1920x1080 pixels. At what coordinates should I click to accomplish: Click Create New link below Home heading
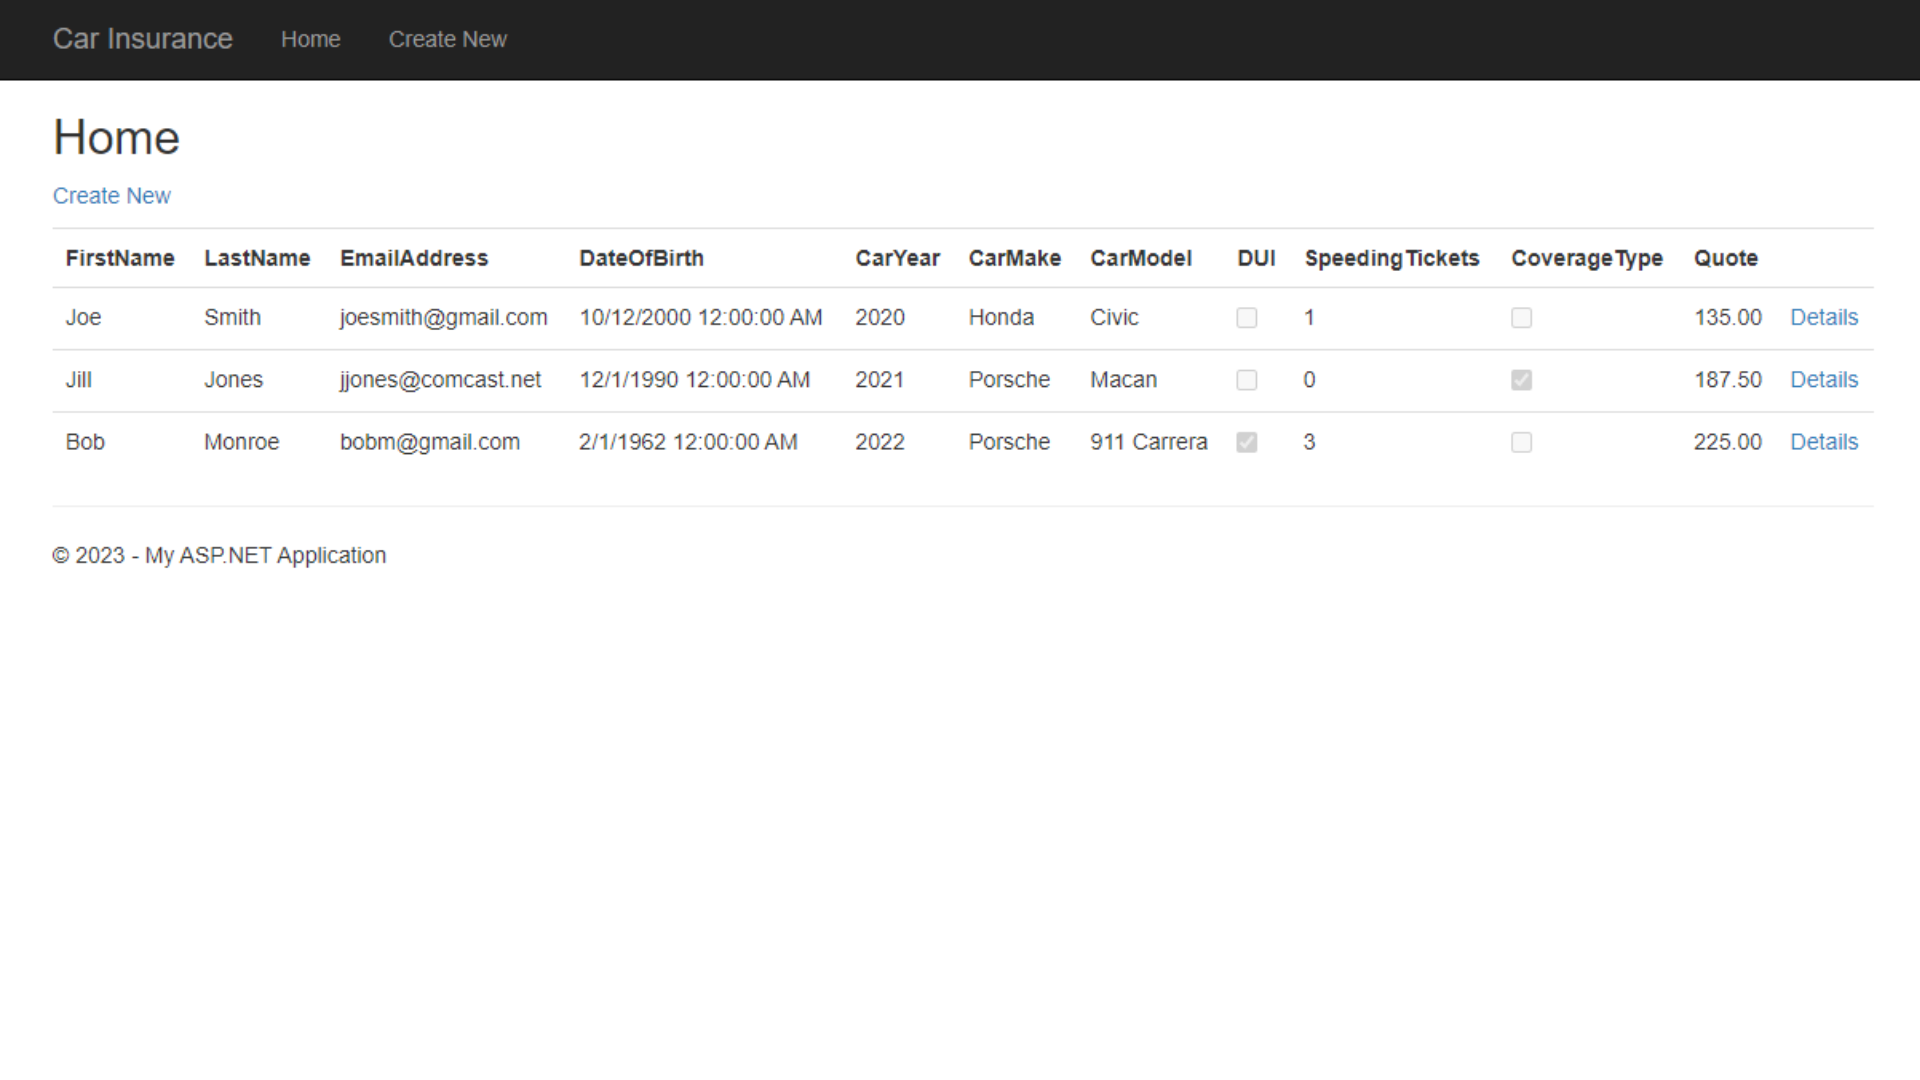pyautogui.click(x=111, y=196)
